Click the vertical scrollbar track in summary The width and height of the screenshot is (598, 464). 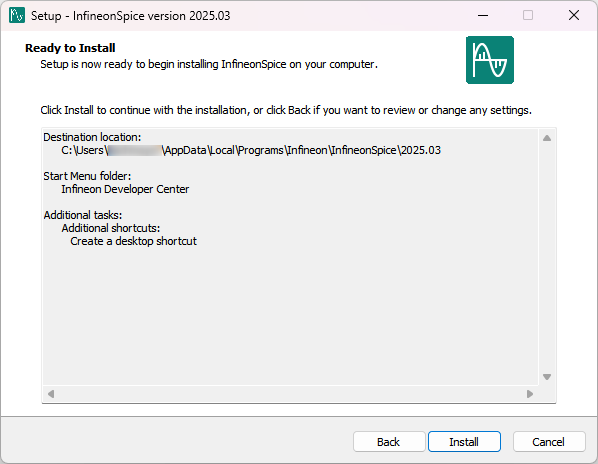click(547, 257)
